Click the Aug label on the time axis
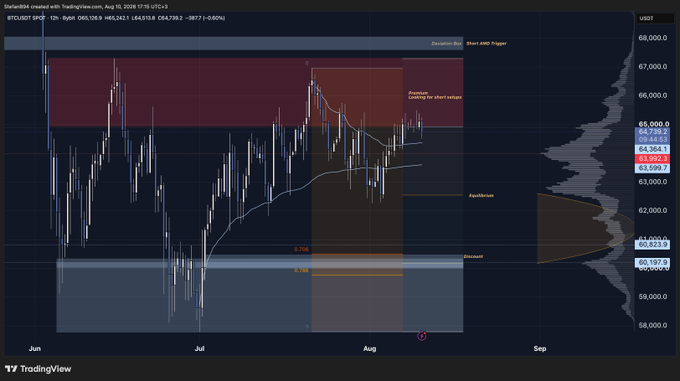 [369, 348]
